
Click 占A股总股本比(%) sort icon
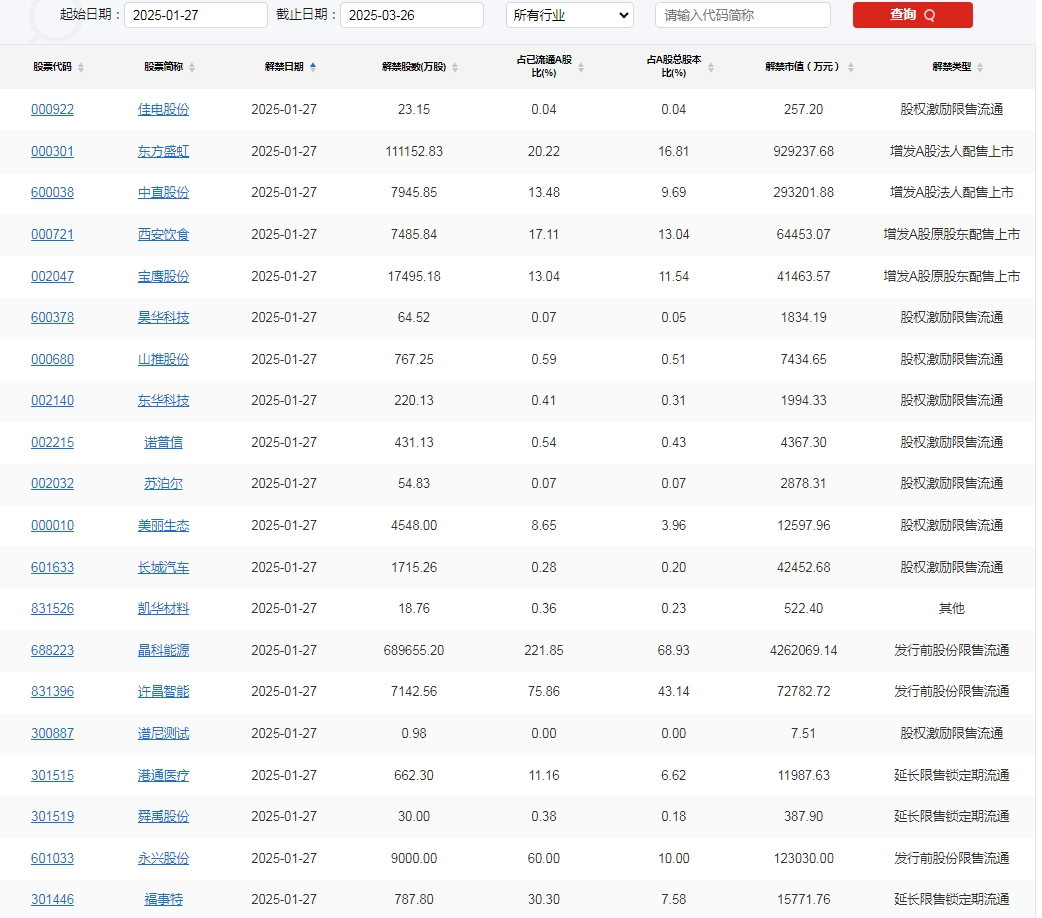click(x=710, y=68)
